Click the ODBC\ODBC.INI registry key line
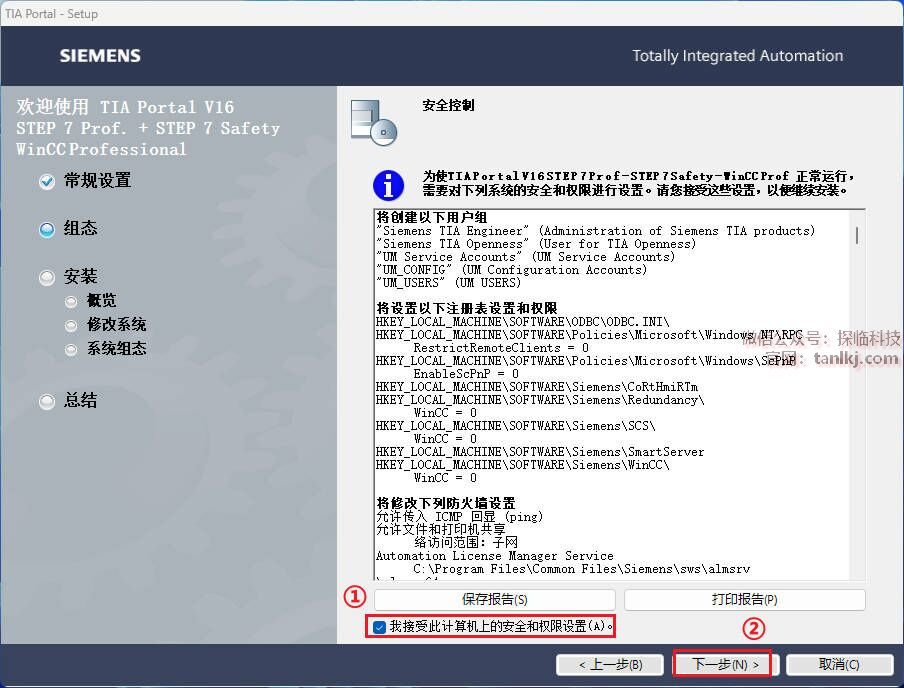The width and height of the screenshot is (904, 688). 522,322
